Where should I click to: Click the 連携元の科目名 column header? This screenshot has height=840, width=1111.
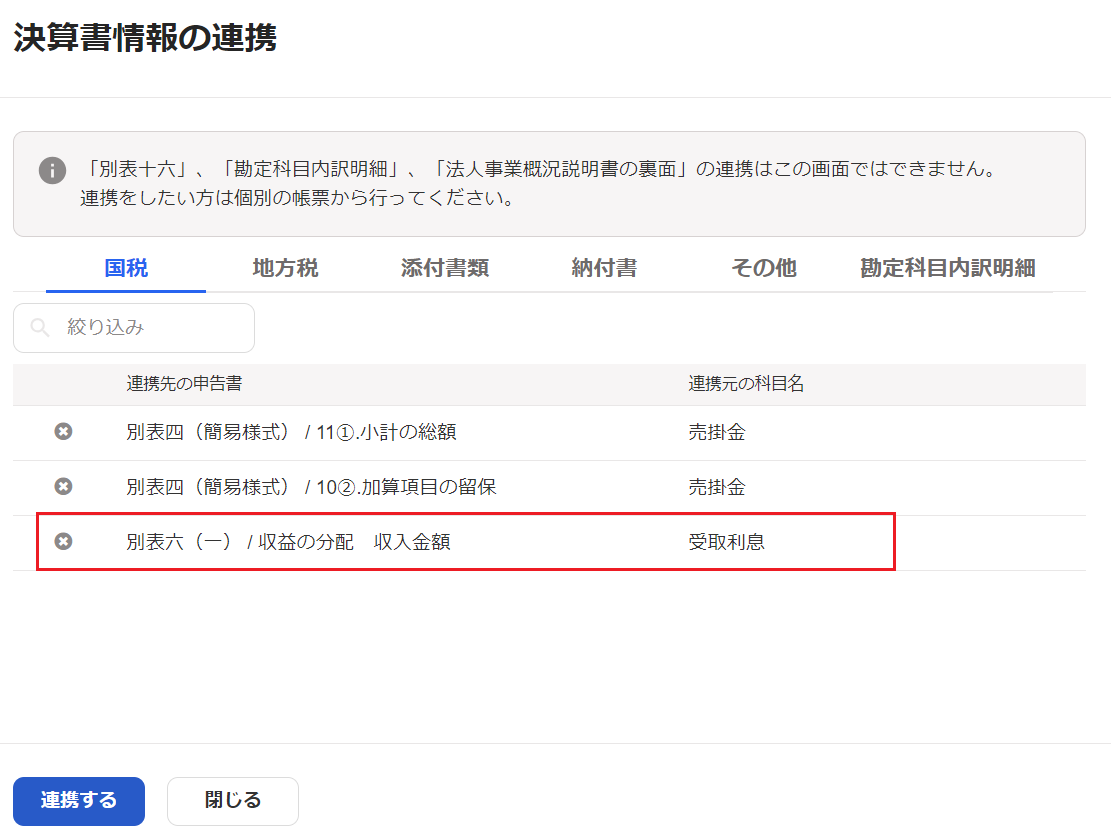pyautogui.click(x=746, y=384)
